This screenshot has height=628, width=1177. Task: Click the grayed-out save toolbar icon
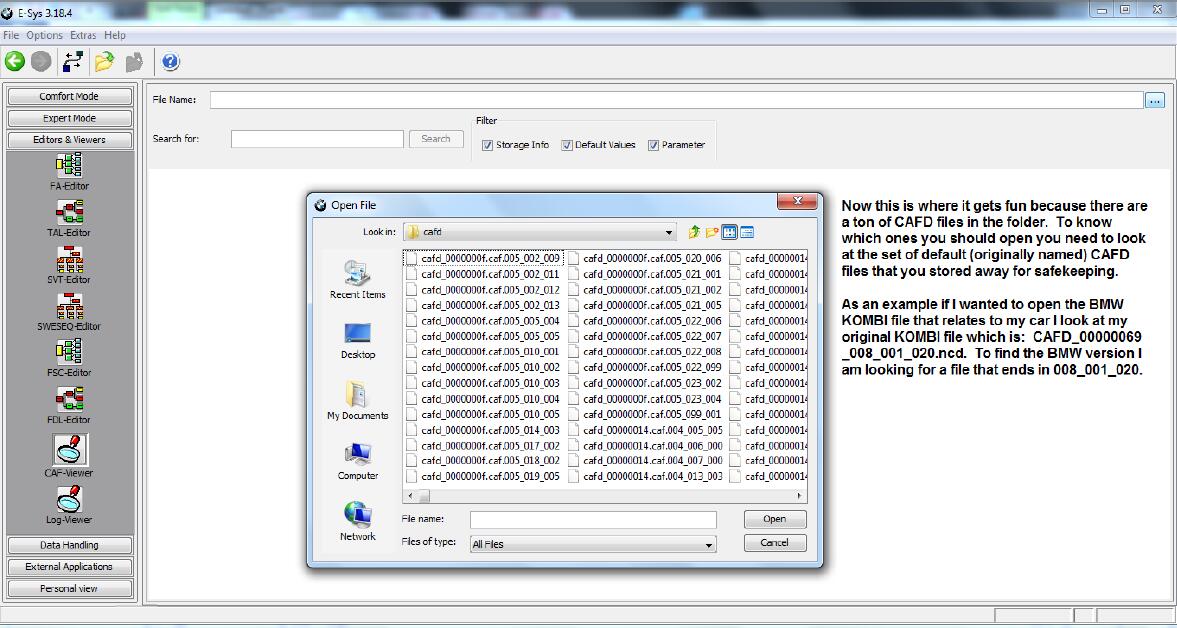pos(134,62)
